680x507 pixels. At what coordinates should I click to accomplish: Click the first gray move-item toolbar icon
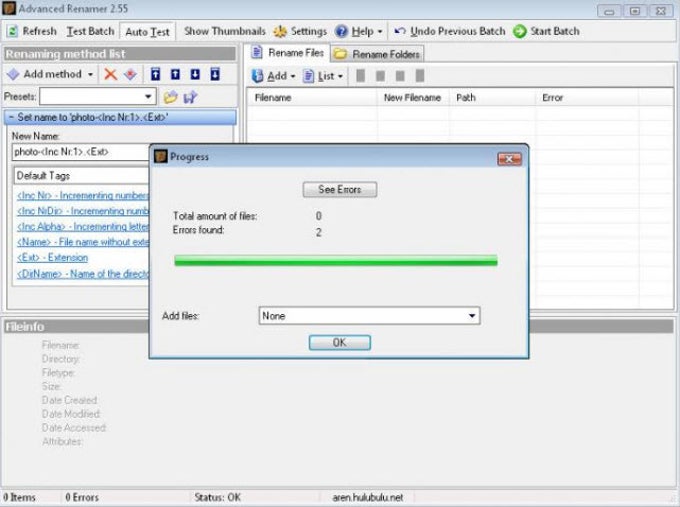pyautogui.click(x=360, y=76)
